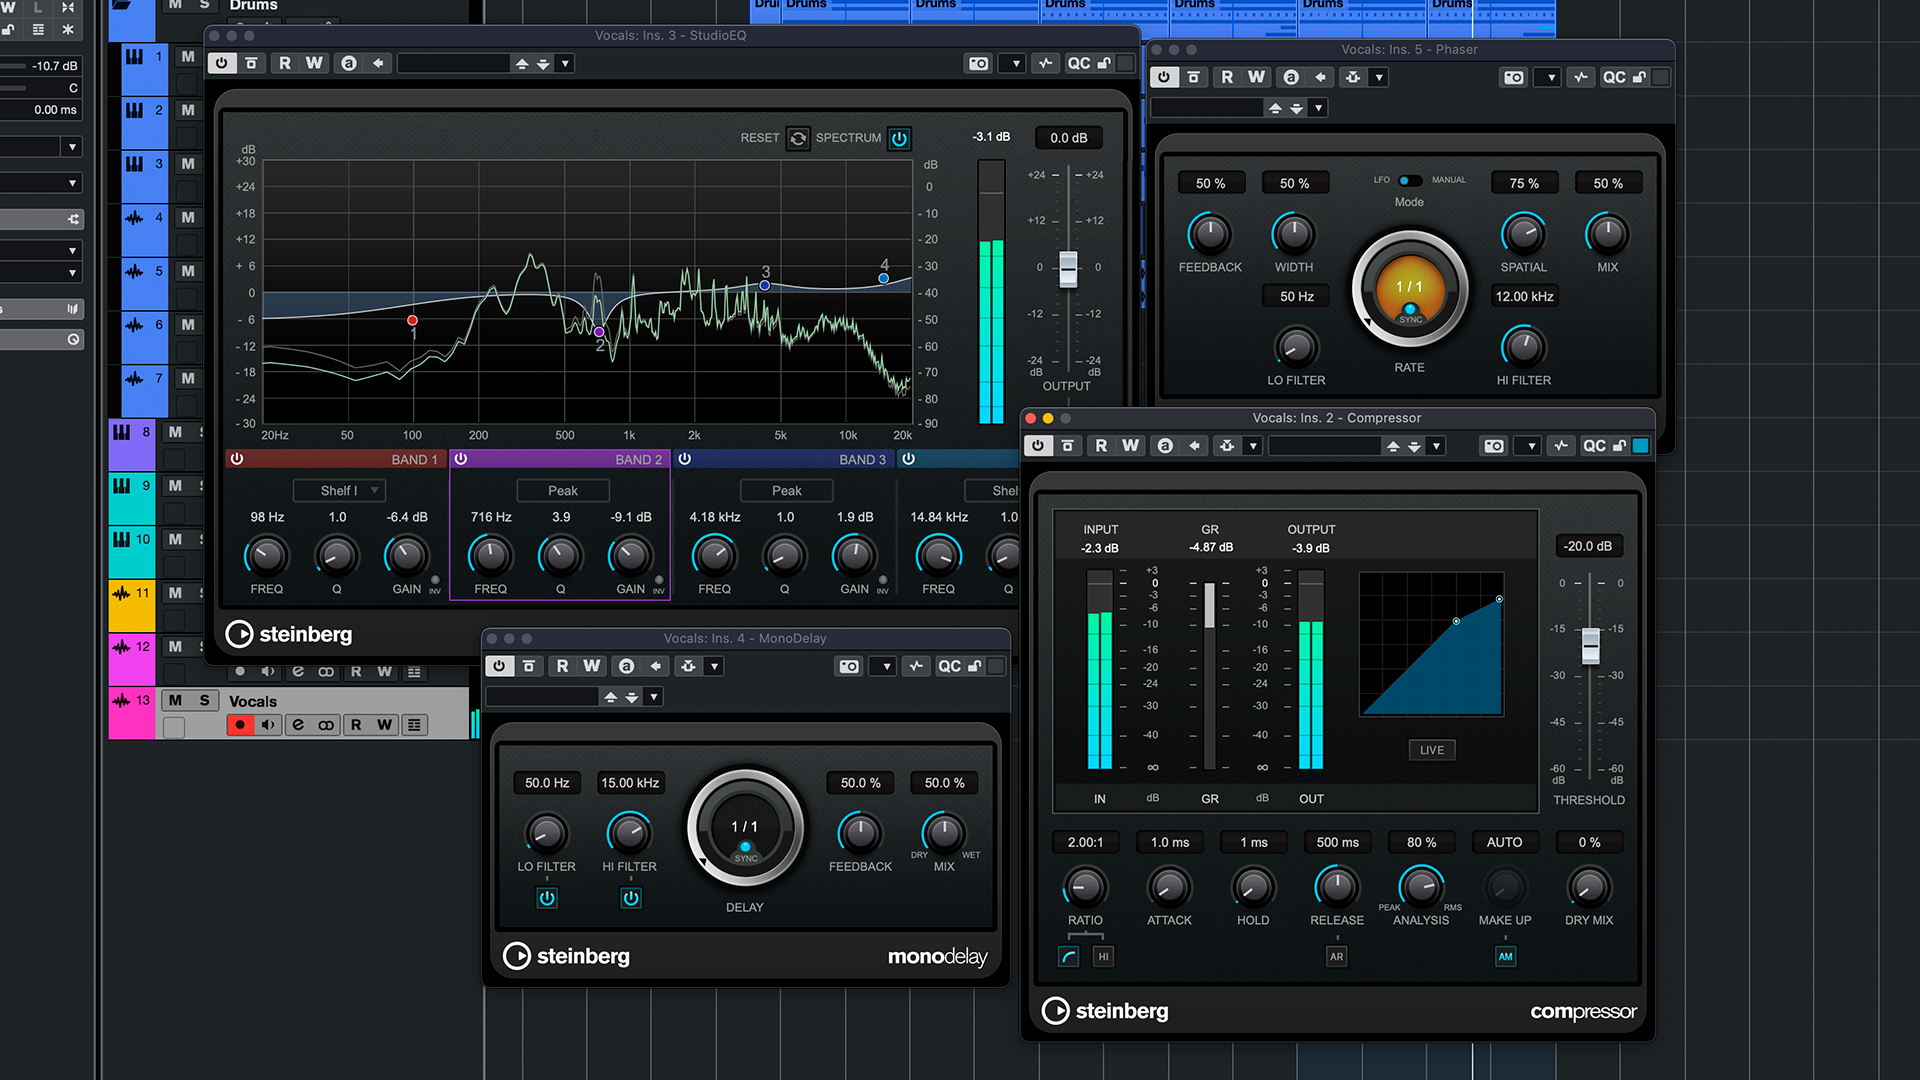Click the StudioEQ Reset icon
This screenshot has height=1080, width=1920.
pyautogui.click(x=798, y=138)
